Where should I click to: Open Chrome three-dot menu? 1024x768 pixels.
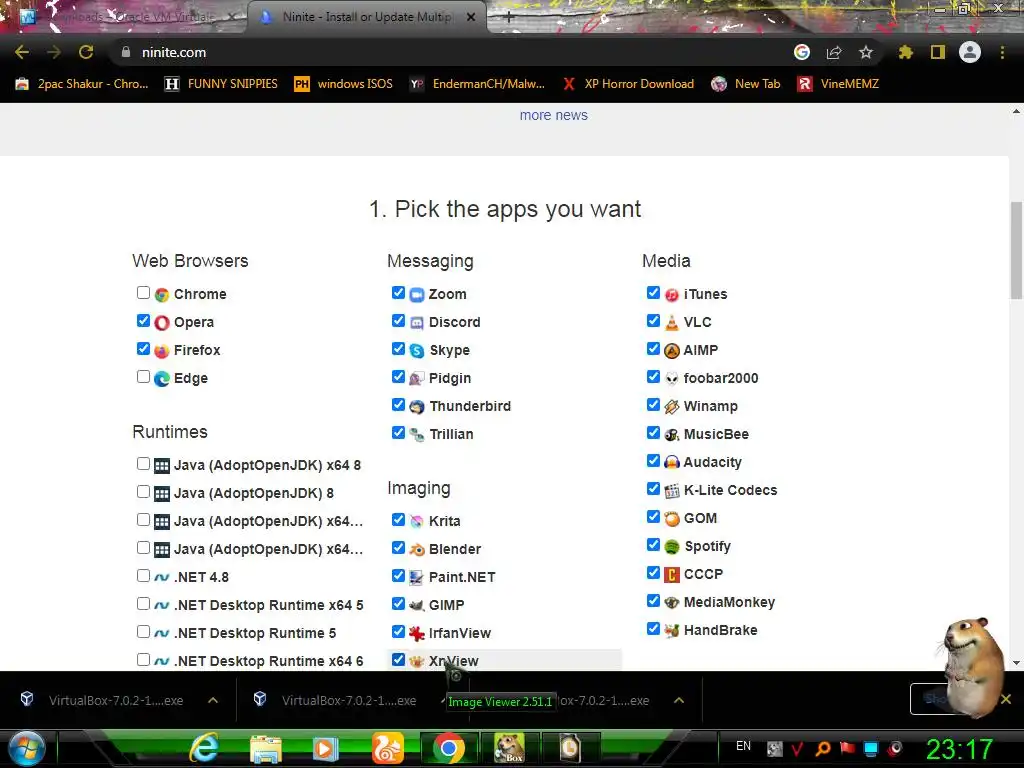[1002, 52]
